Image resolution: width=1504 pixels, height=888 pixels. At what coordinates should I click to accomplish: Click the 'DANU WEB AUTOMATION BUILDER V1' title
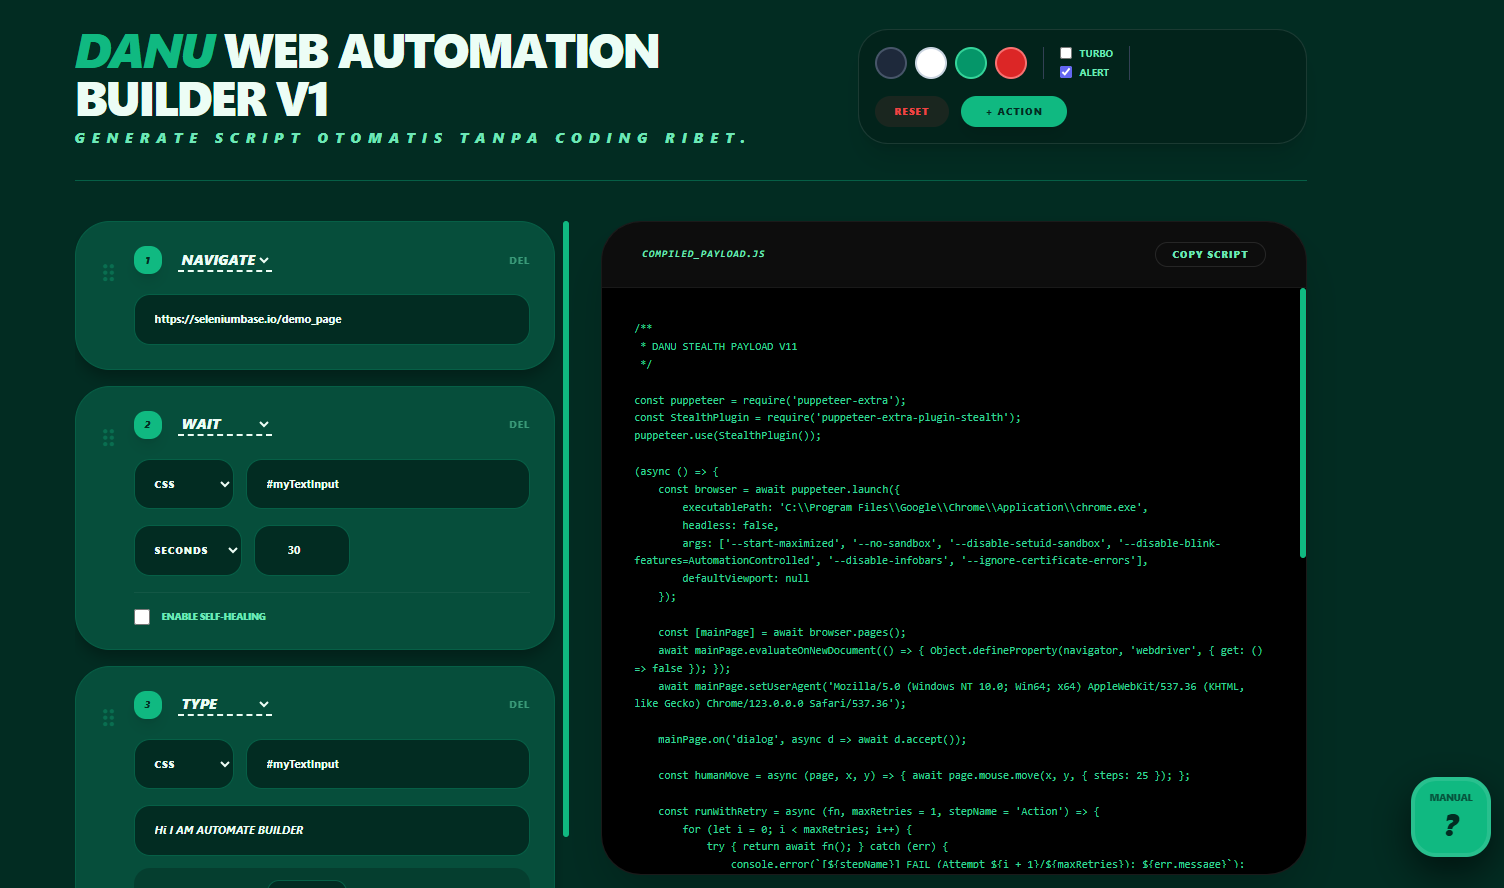click(x=368, y=75)
